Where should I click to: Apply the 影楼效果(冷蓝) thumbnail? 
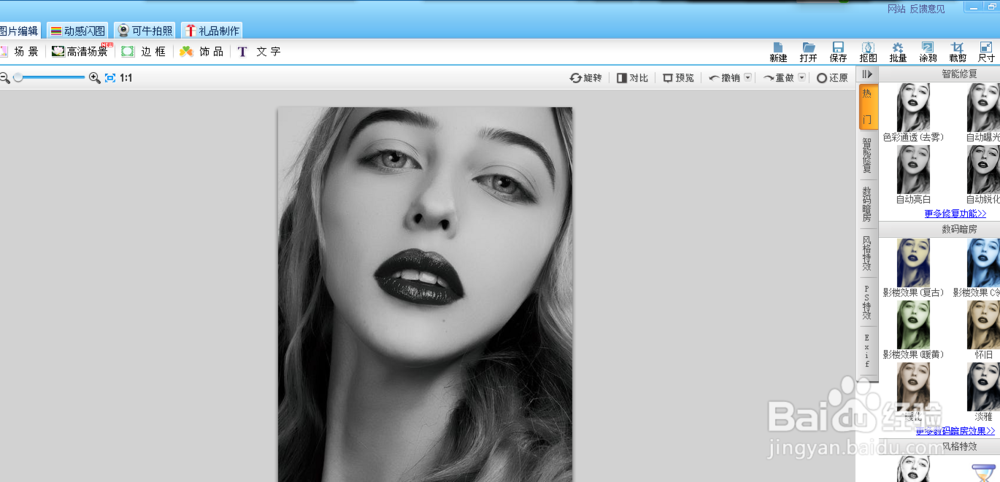tap(983, 263)
